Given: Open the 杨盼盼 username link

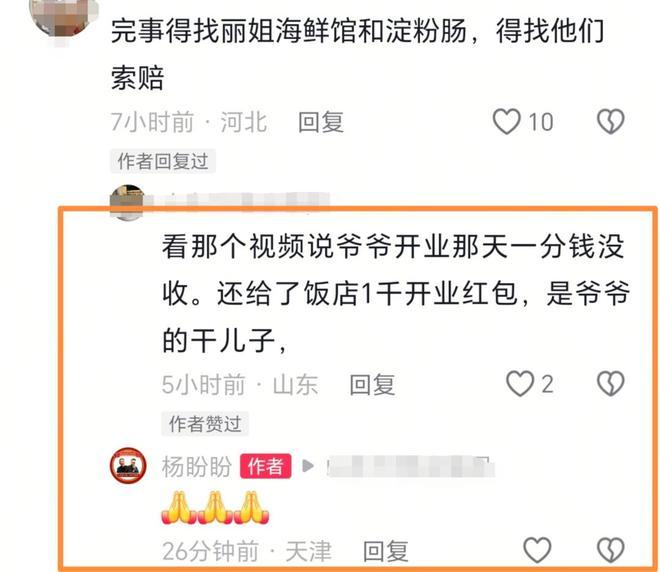Looking at the screenshot, I should [197, 466].
